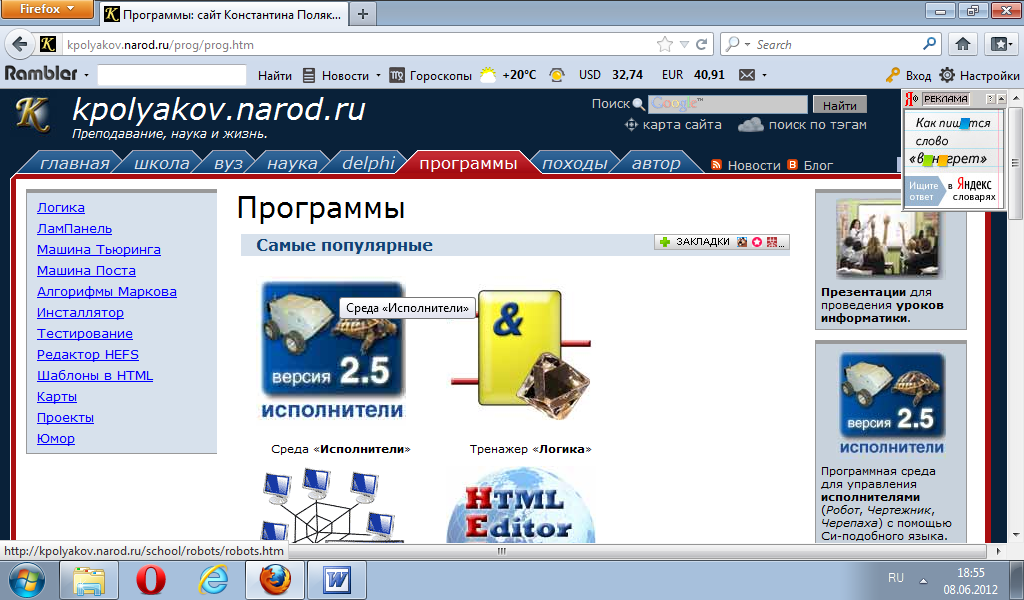
Task: Click the yellow icon before USD on Rambler toolbar
Action: pyautogui.click(x=556, y=75)
